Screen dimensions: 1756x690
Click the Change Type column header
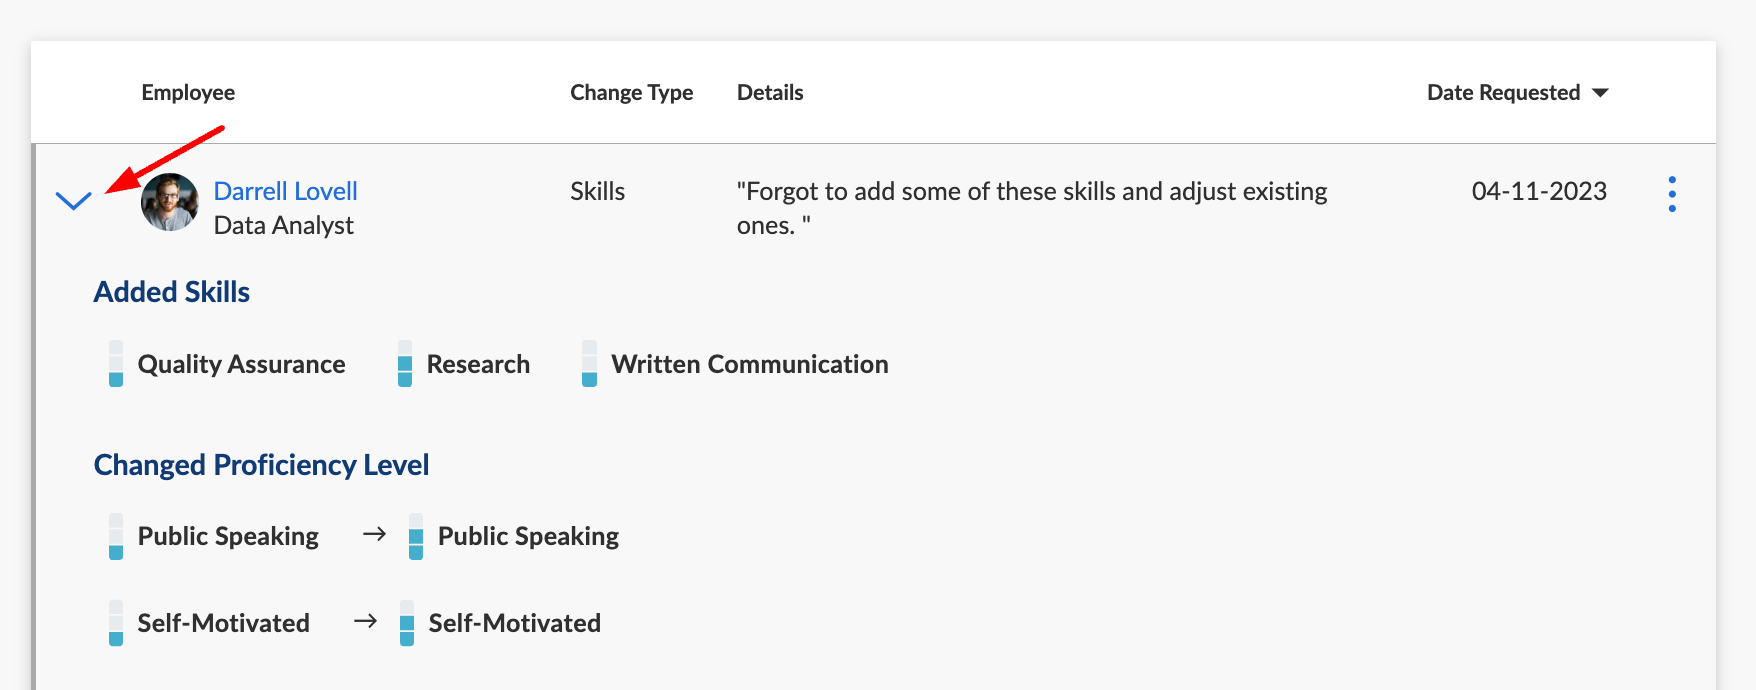pyautogui.click(x=631, y=93)
